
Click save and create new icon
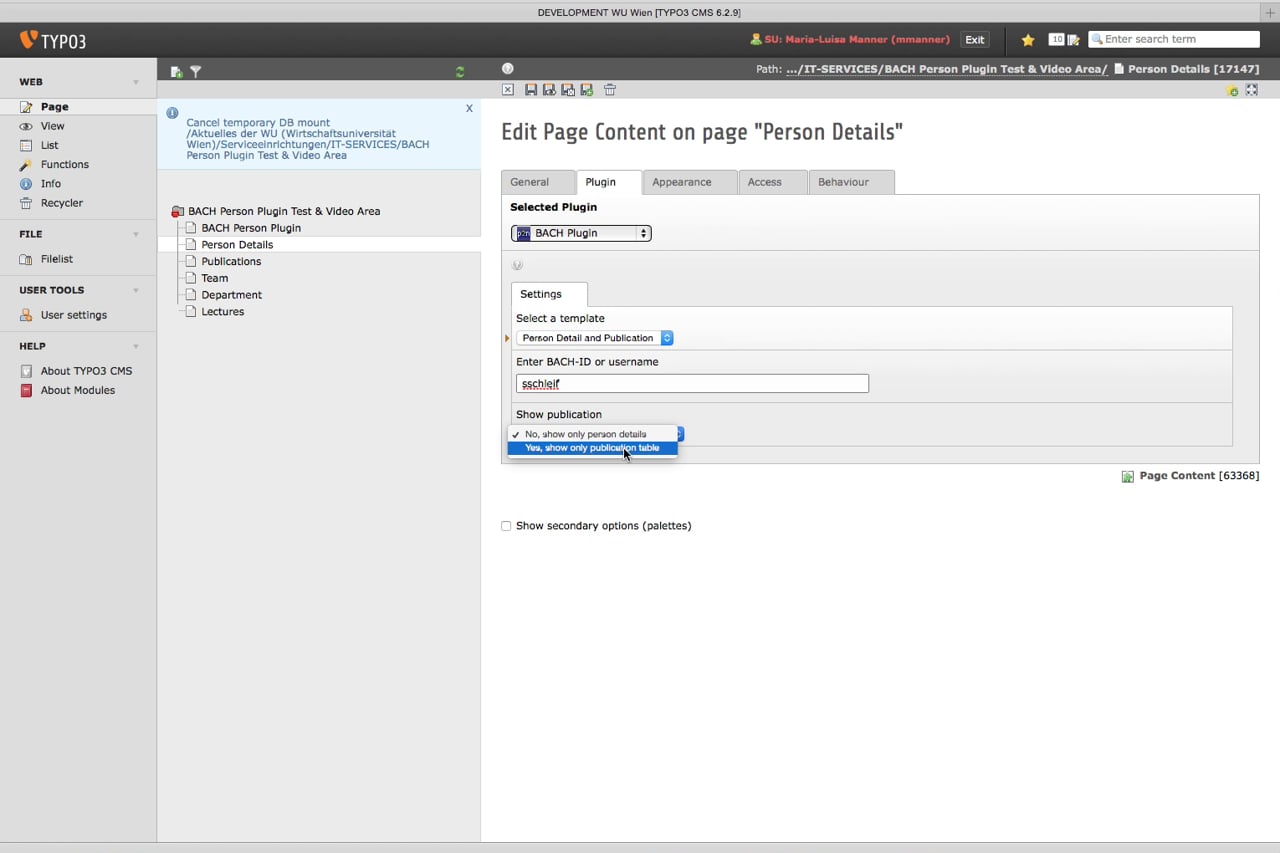(587, 90)
